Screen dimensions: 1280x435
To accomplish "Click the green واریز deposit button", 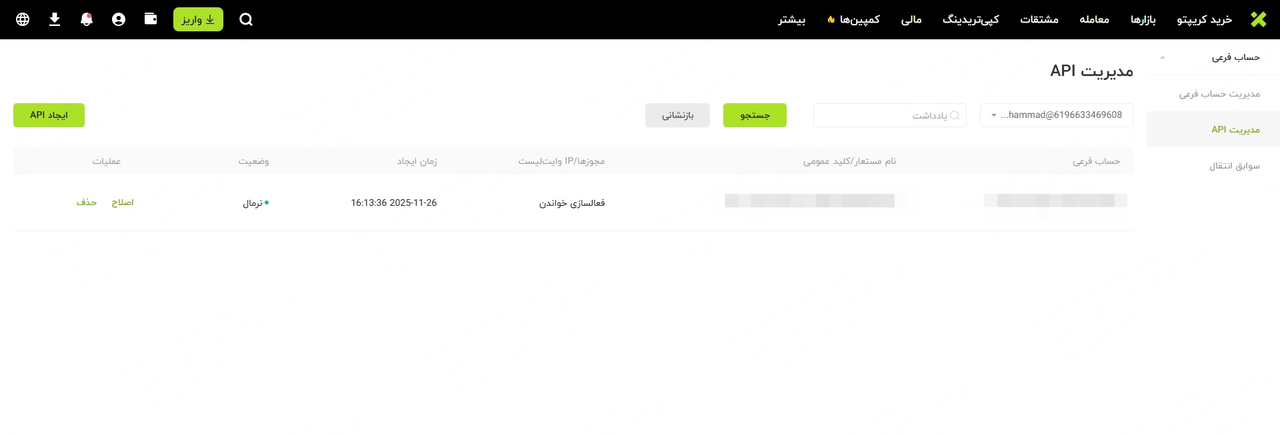I will (x=198, y=19).
